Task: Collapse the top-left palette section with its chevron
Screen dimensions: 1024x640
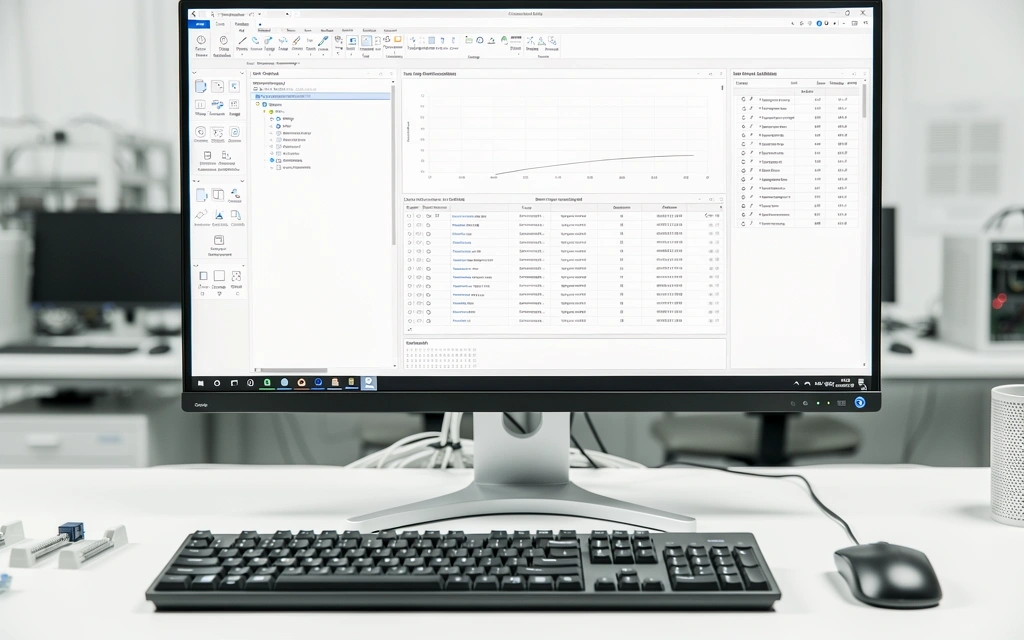Action: tap(194, 73)
